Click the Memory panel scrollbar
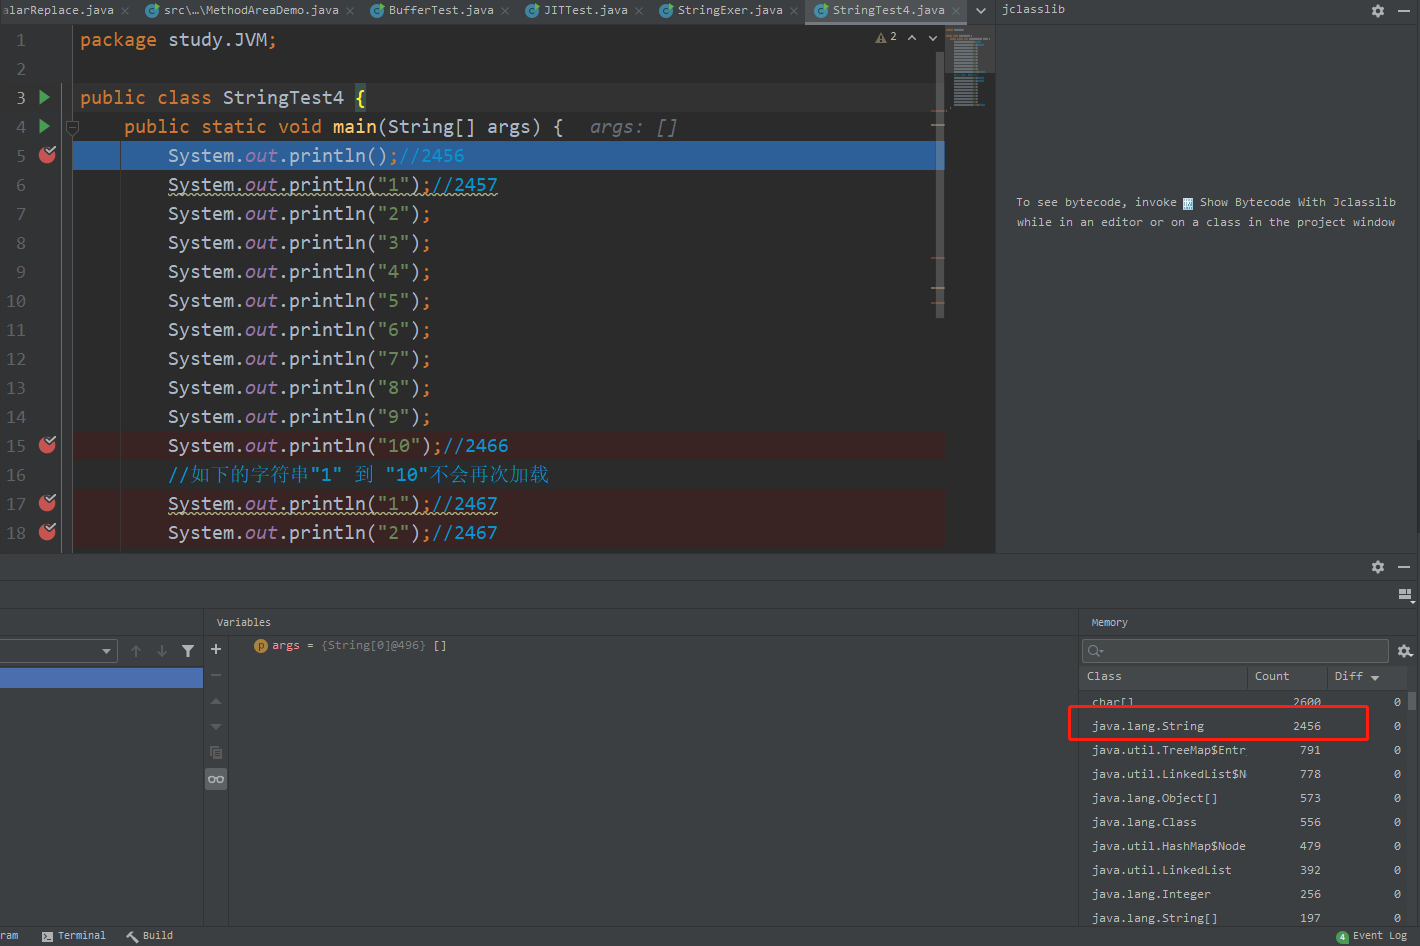Viewport: 1420px width, 946px height. tap(1412, 700)
